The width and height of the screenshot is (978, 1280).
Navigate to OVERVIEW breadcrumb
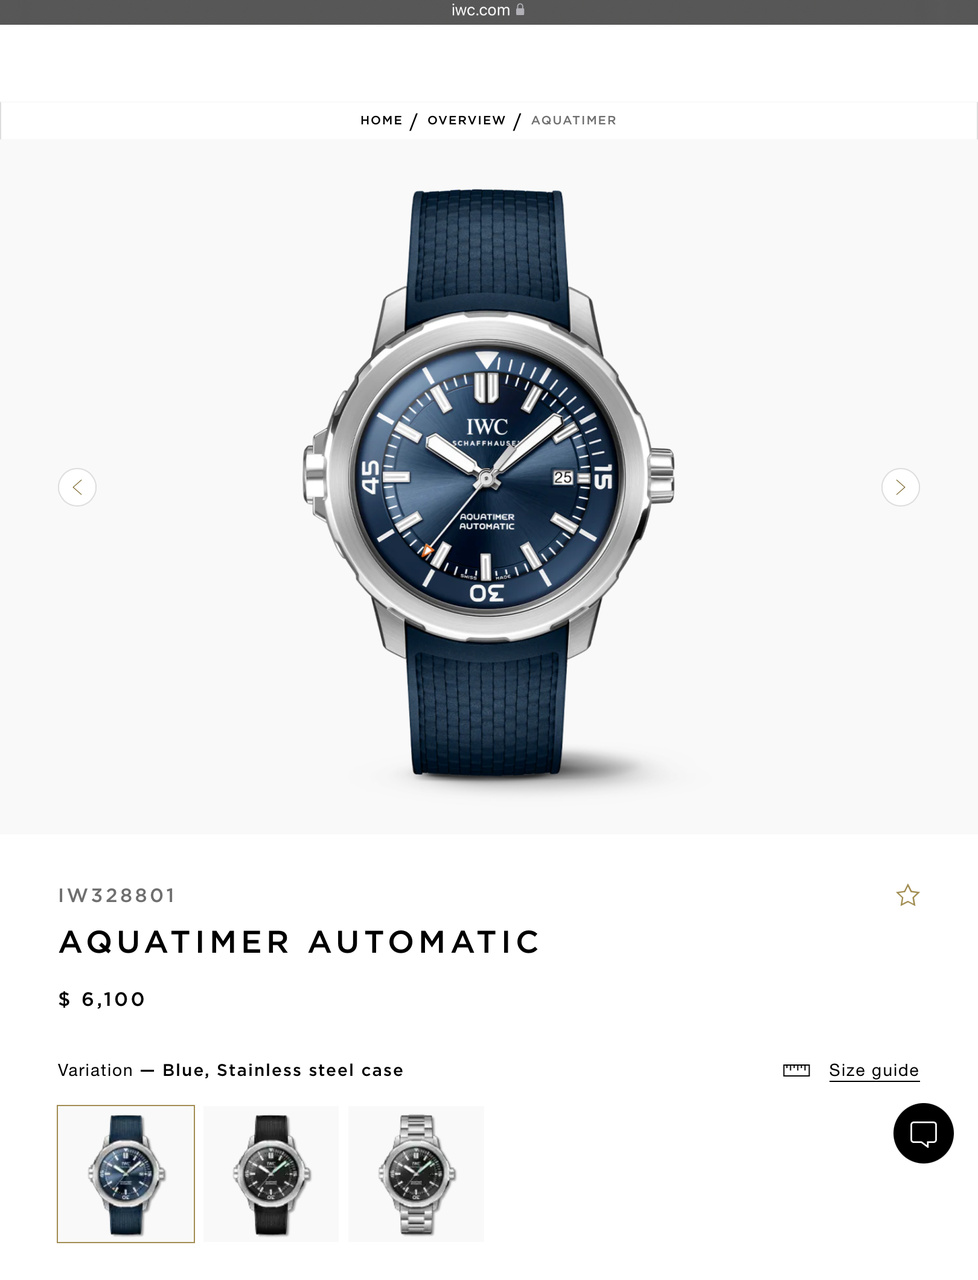click(x=467, y=120)
